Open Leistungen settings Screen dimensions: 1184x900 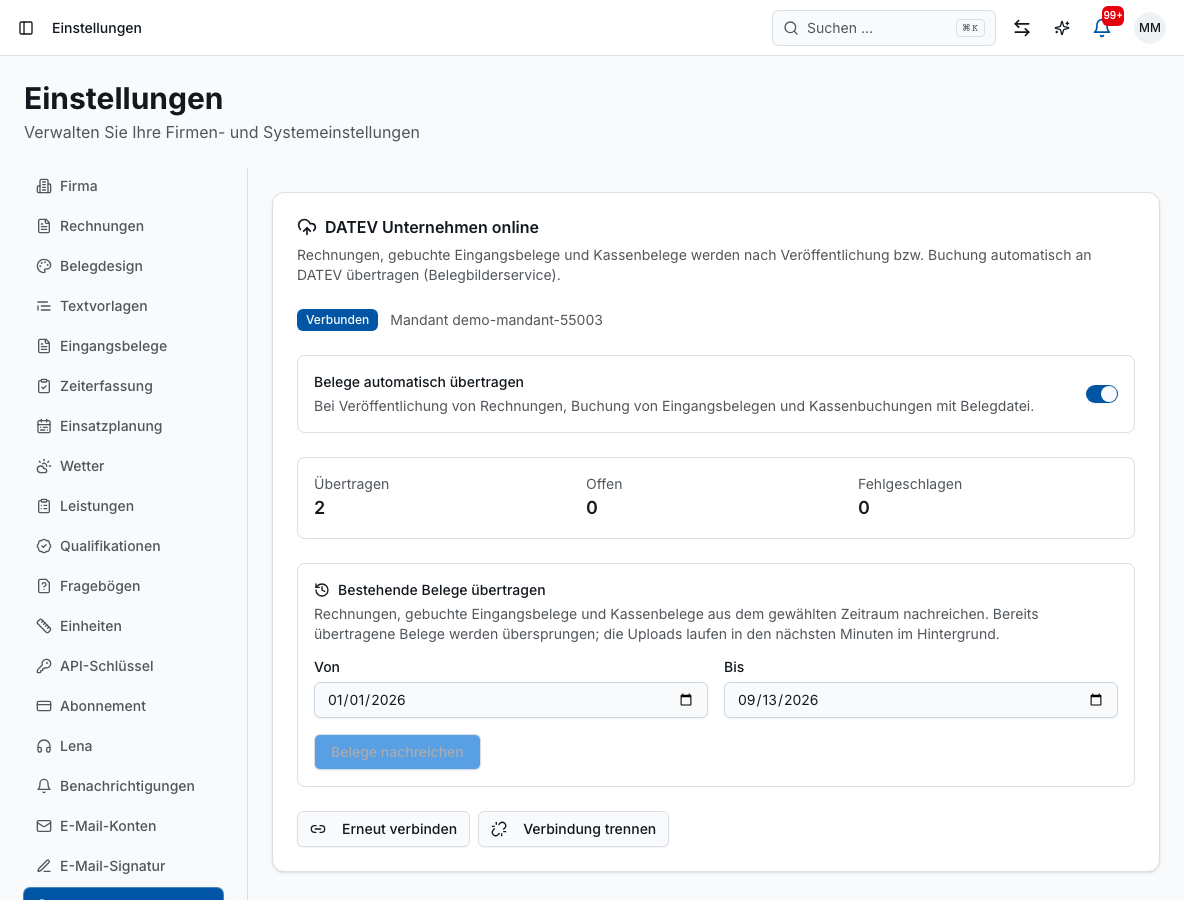(x=123, y=506)
